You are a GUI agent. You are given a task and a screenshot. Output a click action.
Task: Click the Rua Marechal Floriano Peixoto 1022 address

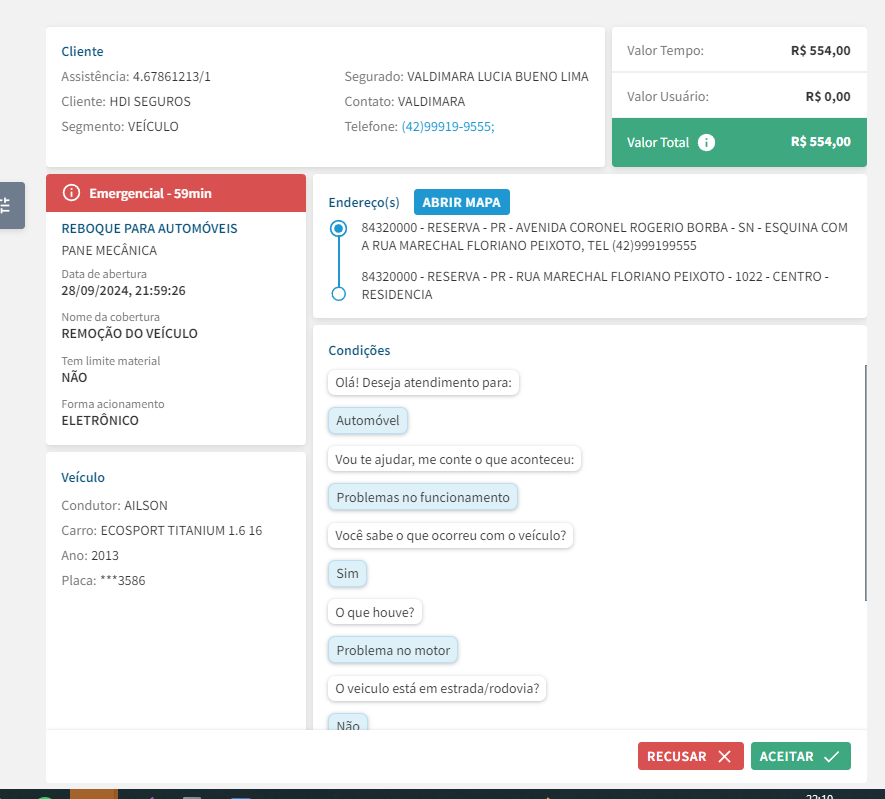click(594, 285)
